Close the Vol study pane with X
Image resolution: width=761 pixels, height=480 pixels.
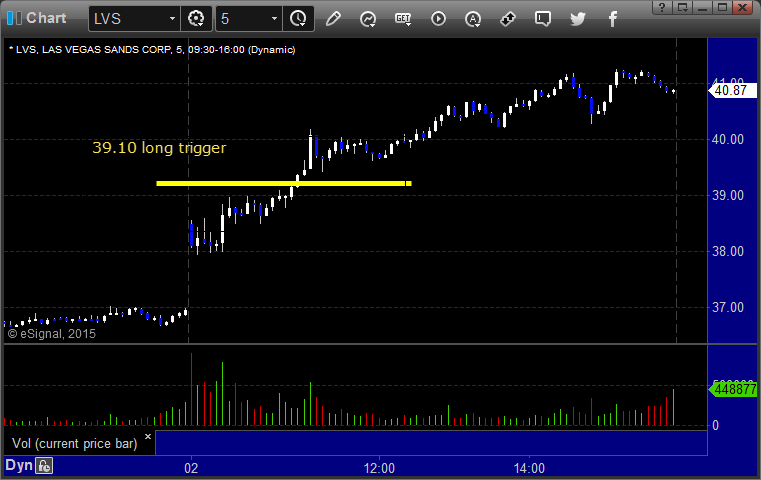[x=148, y=436]
